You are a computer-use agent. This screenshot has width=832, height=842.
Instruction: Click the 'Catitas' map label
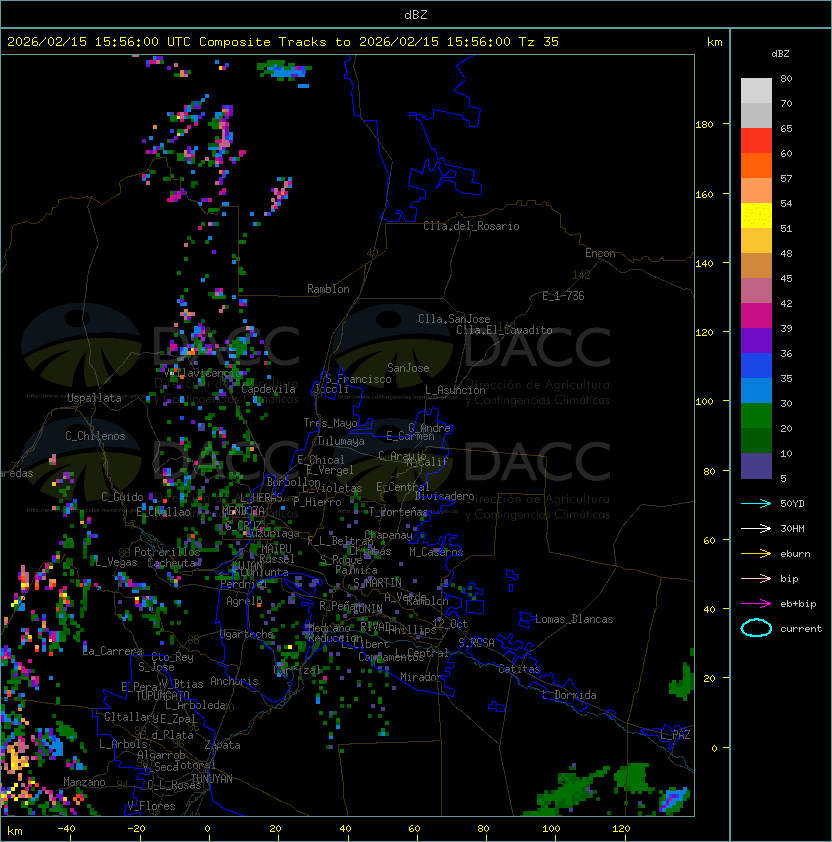click(519, 669)
